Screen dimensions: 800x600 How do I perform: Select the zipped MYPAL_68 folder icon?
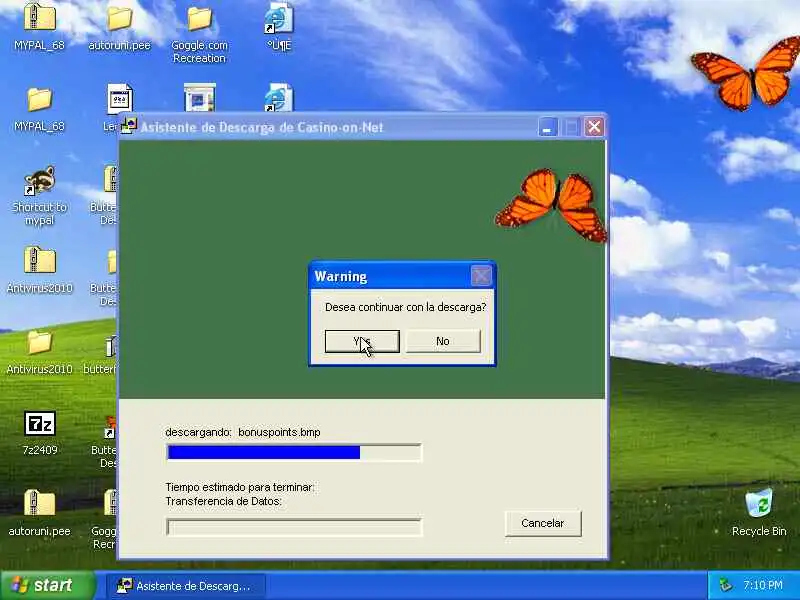[x=39, y=17]
